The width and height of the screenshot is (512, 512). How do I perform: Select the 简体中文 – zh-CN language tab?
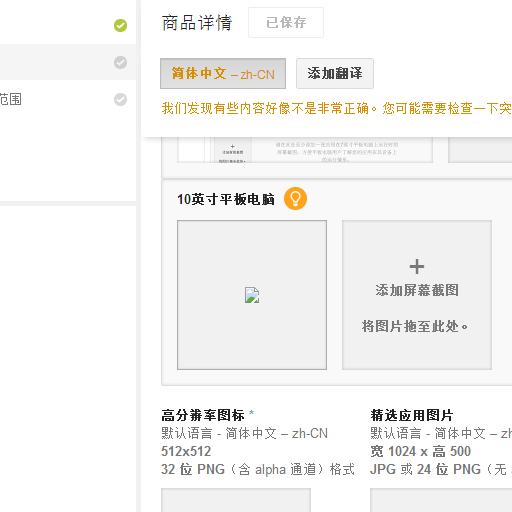pos(223,74)
